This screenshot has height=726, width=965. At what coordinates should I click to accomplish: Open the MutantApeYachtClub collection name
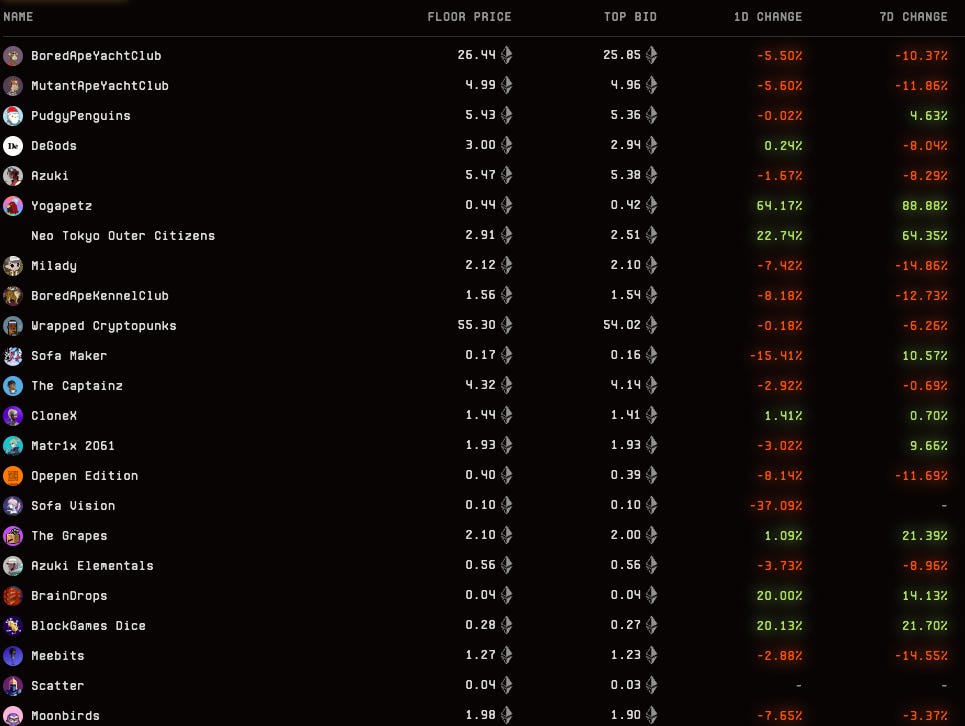click(x=100, y=86)
